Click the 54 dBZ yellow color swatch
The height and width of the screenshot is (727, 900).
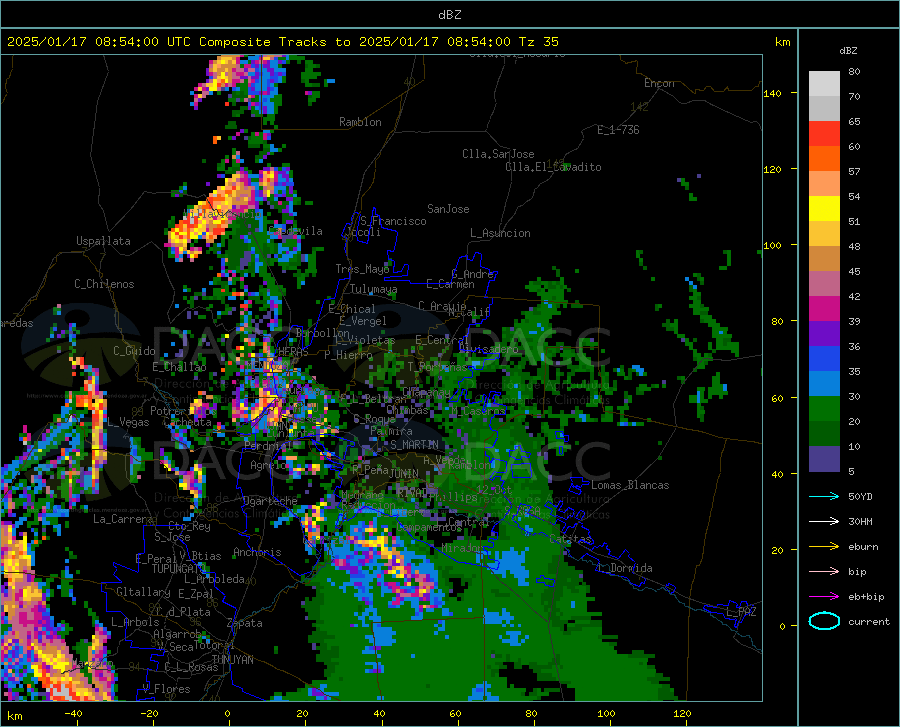[824, 209]
